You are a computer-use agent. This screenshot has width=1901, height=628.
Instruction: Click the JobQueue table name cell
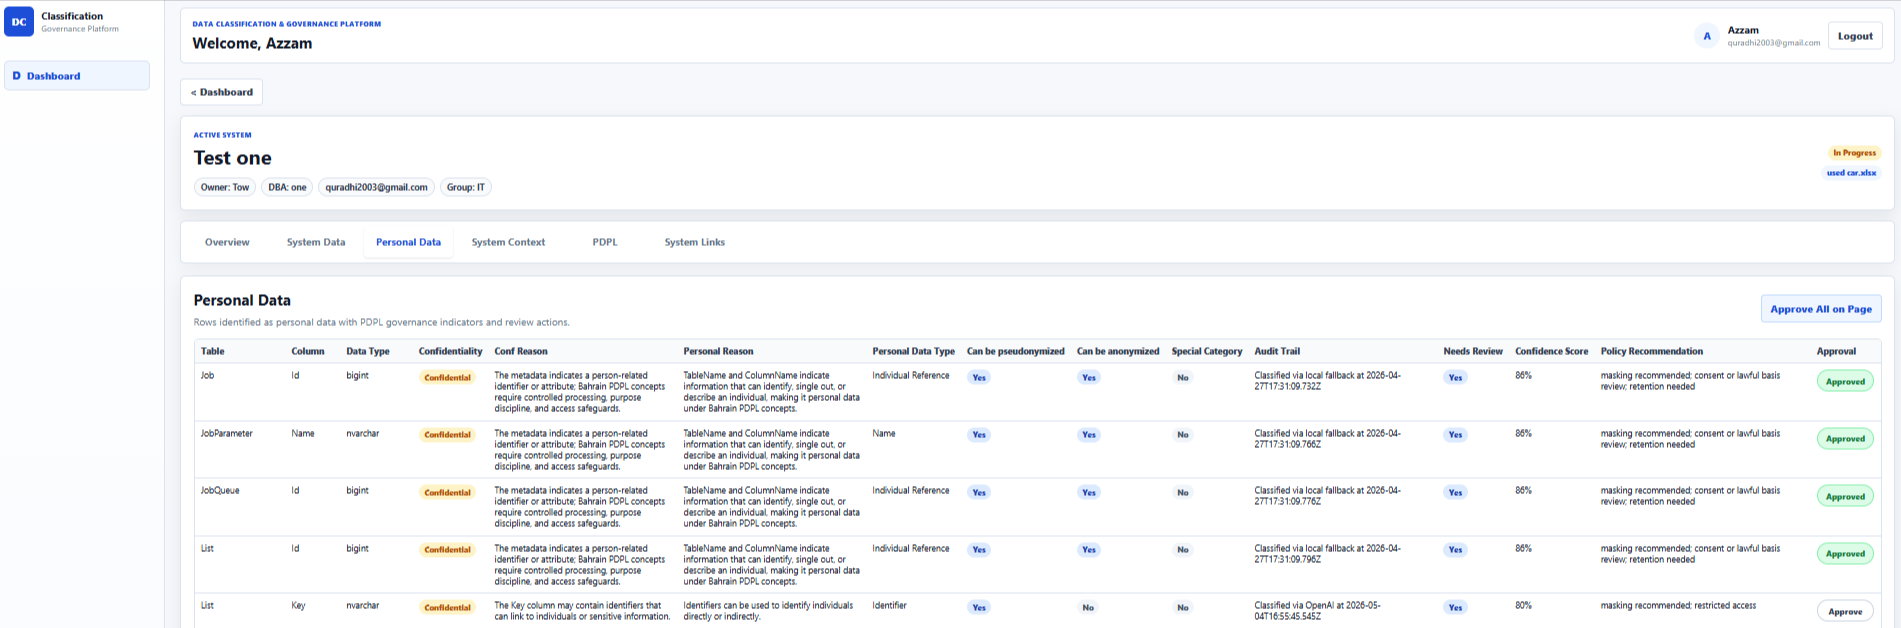tap(220, 491)
